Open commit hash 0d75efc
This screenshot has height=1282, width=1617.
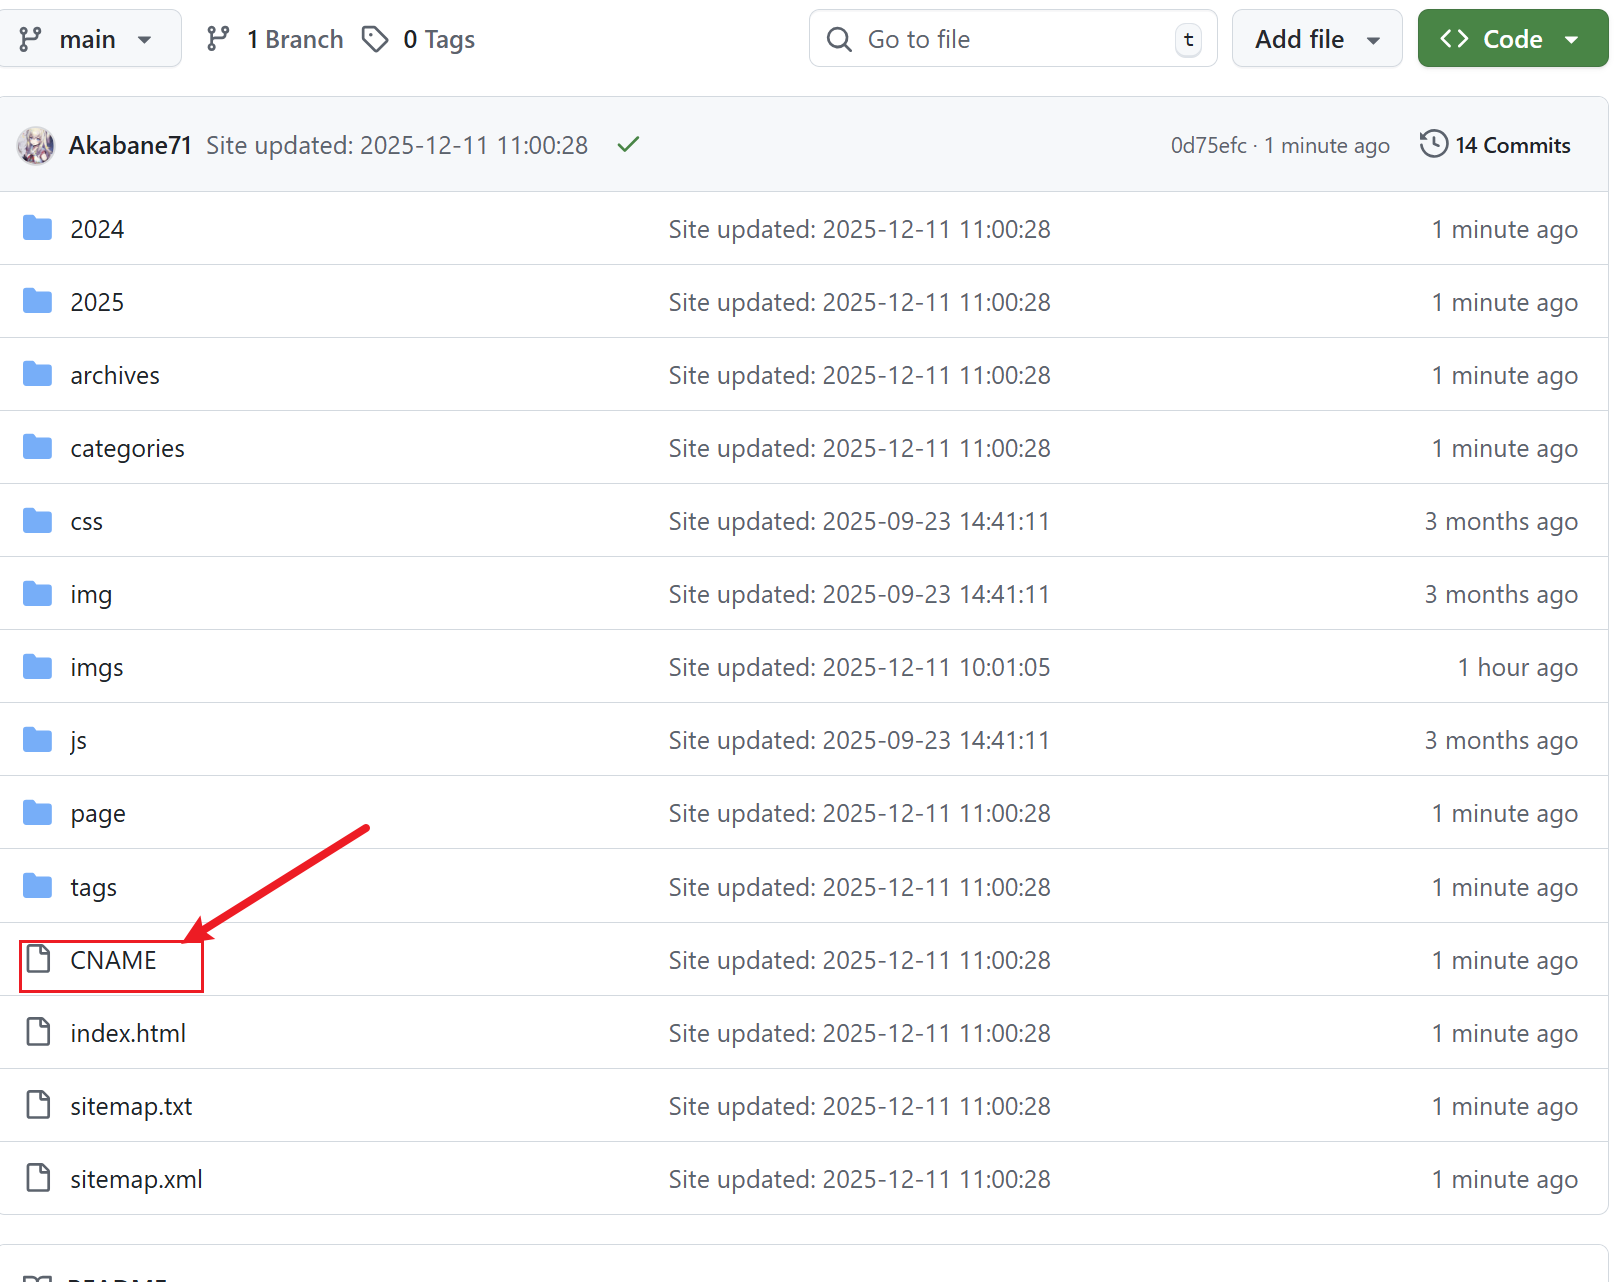[x=1208, y=146]
